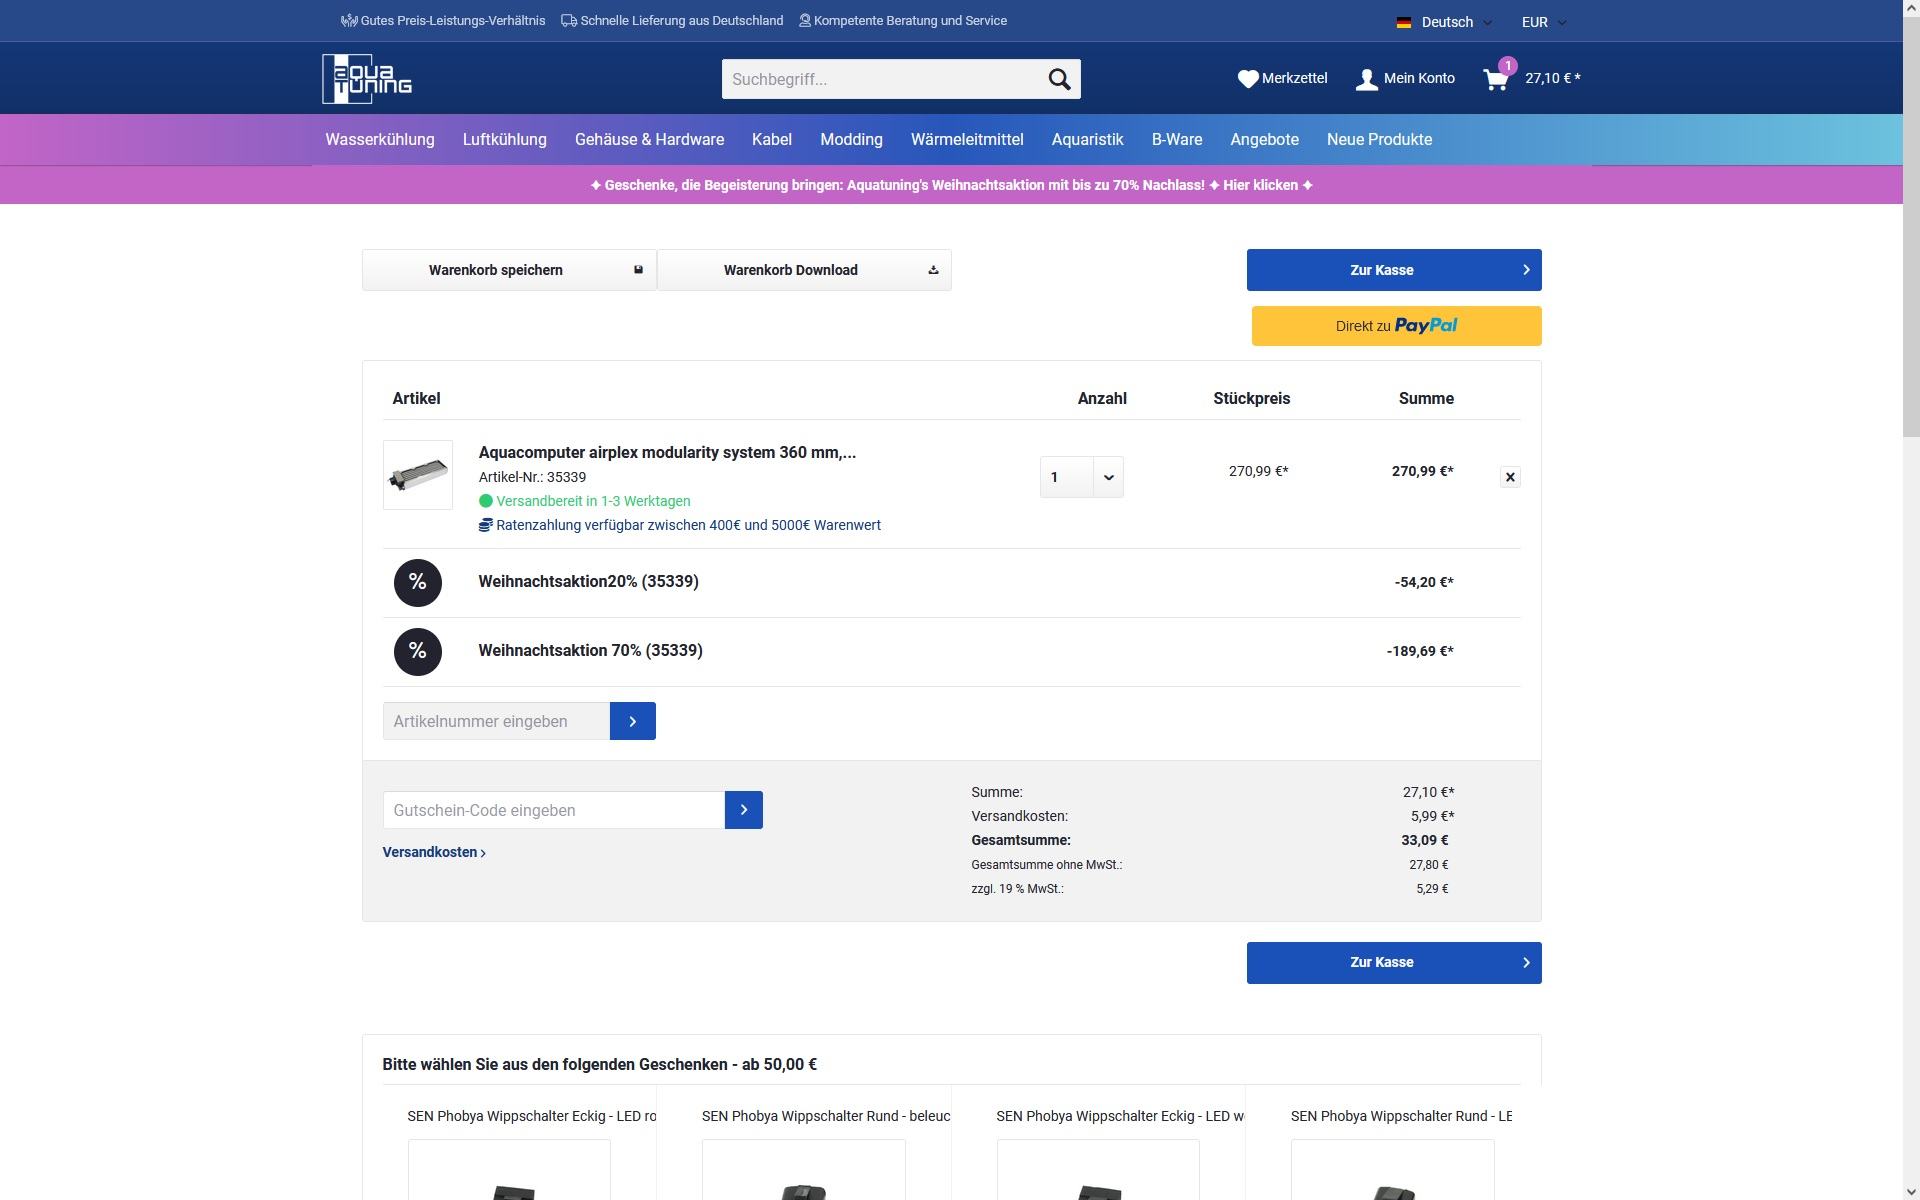Open the B-Ware menu item

tap(1176, 140)
